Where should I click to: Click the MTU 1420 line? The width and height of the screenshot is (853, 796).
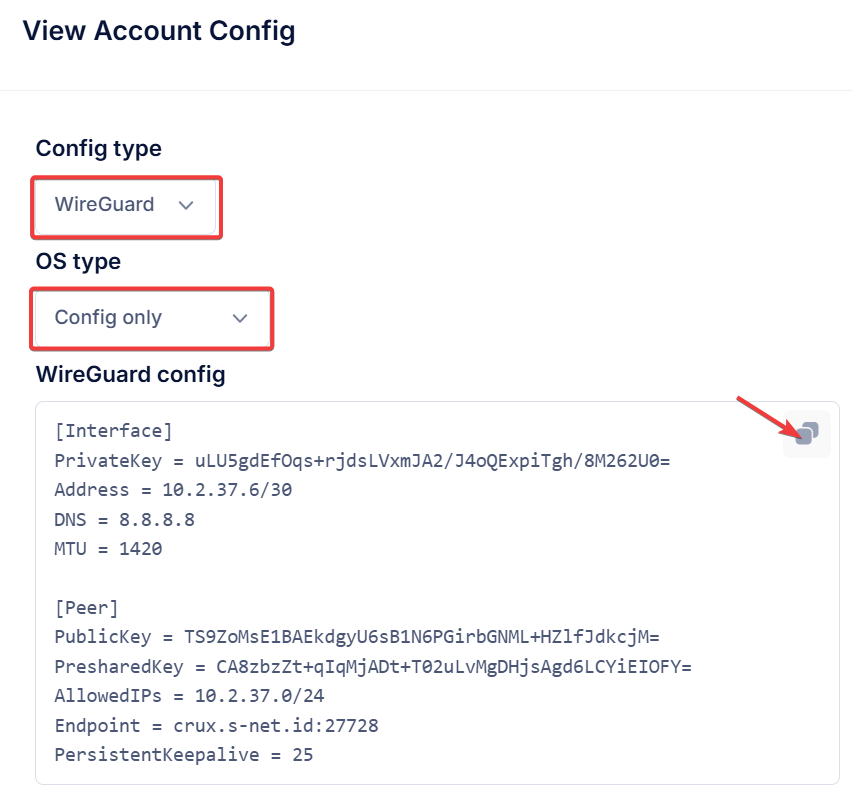click(108, 548)
